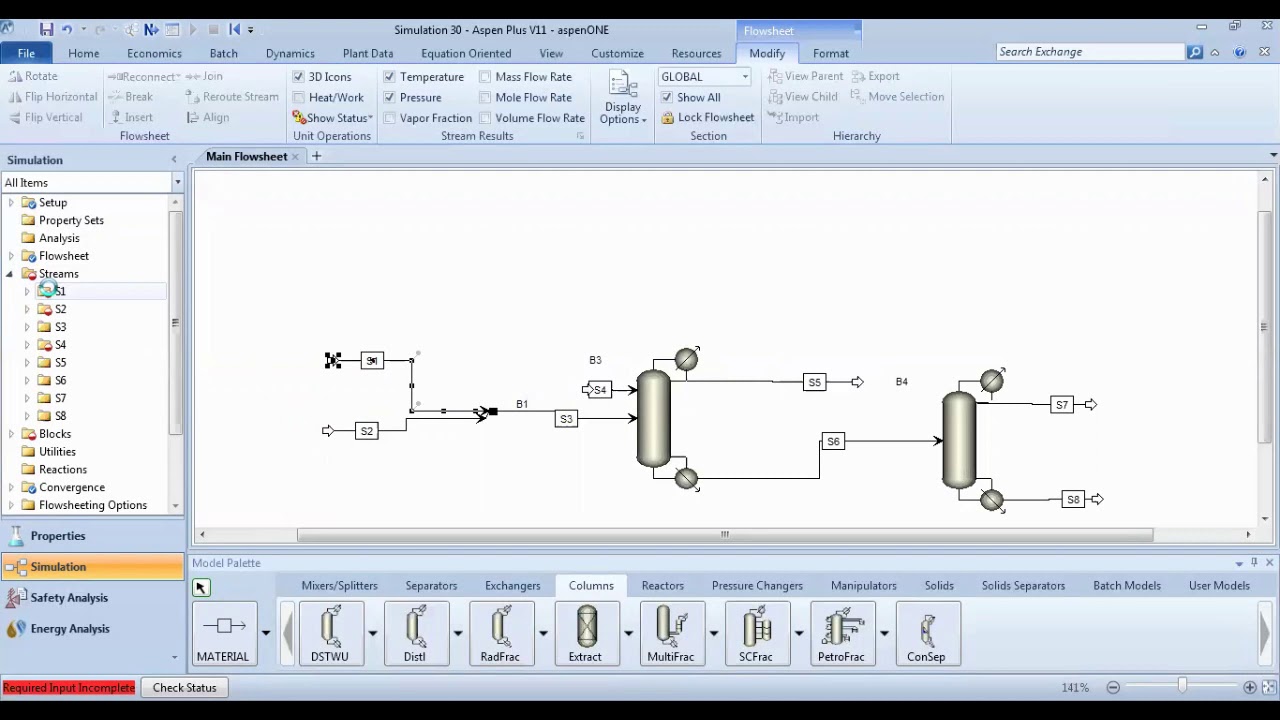Viewport: 1280px width, 720px height.
Task: Select the Distl column model icon
Action: [415, 633]
